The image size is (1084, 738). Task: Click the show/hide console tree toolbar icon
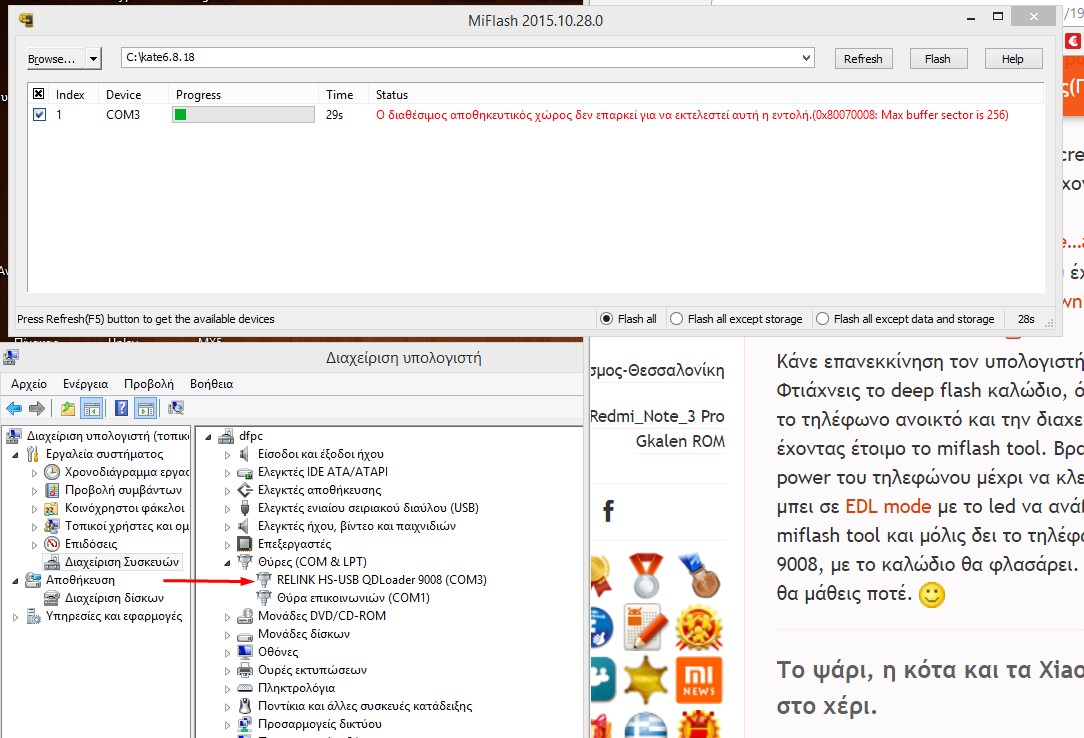[x=91, y=408]
